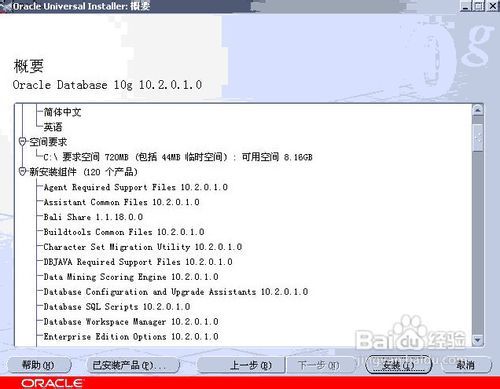Click the vertical scrollbar thumb
Screen dimensions: 500x389
(x=478, y=137)
